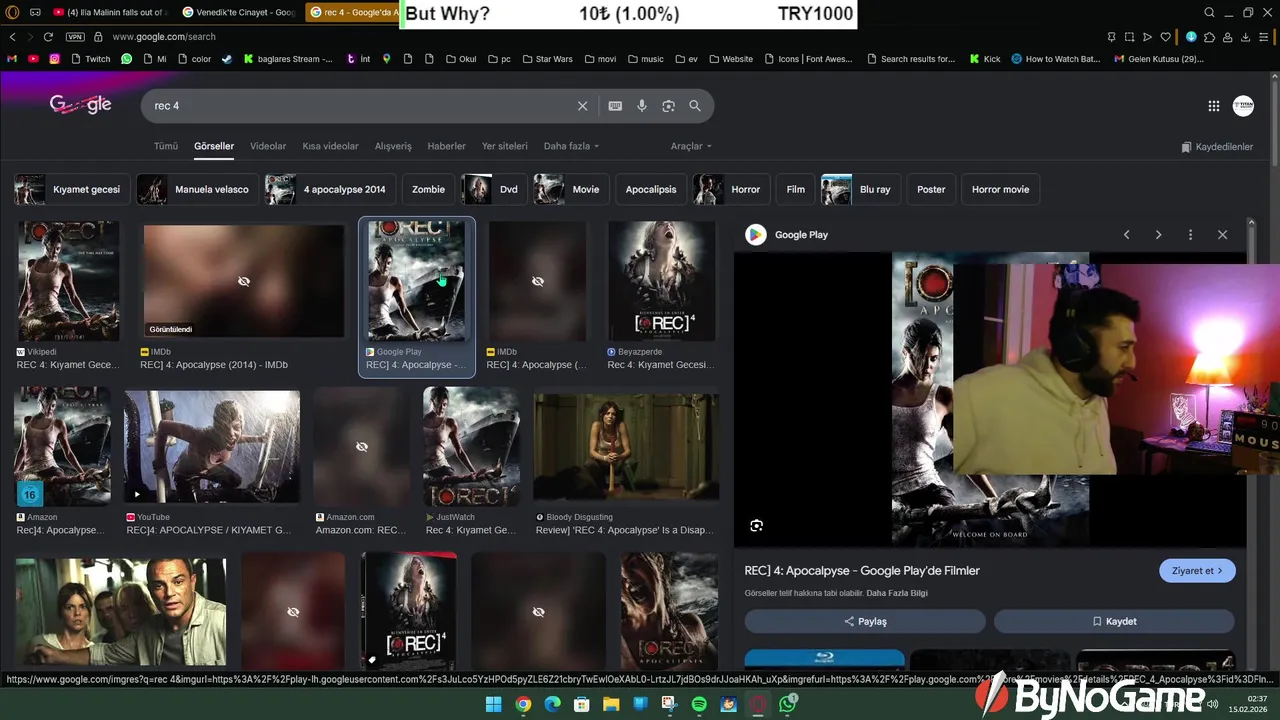
Task: Clear the search box with the X icon
Action: pos(582,106)
